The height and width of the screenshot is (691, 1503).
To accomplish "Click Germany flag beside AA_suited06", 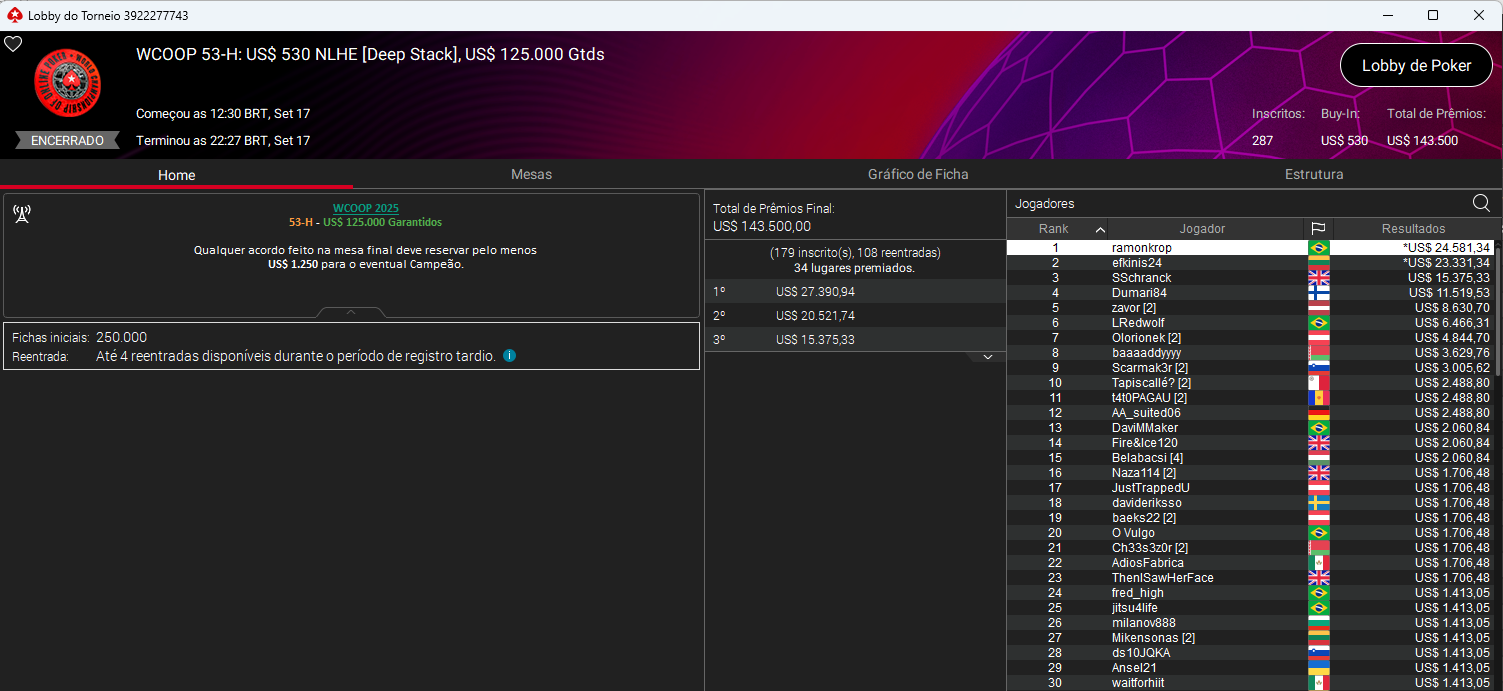I will coord(1319,412).
